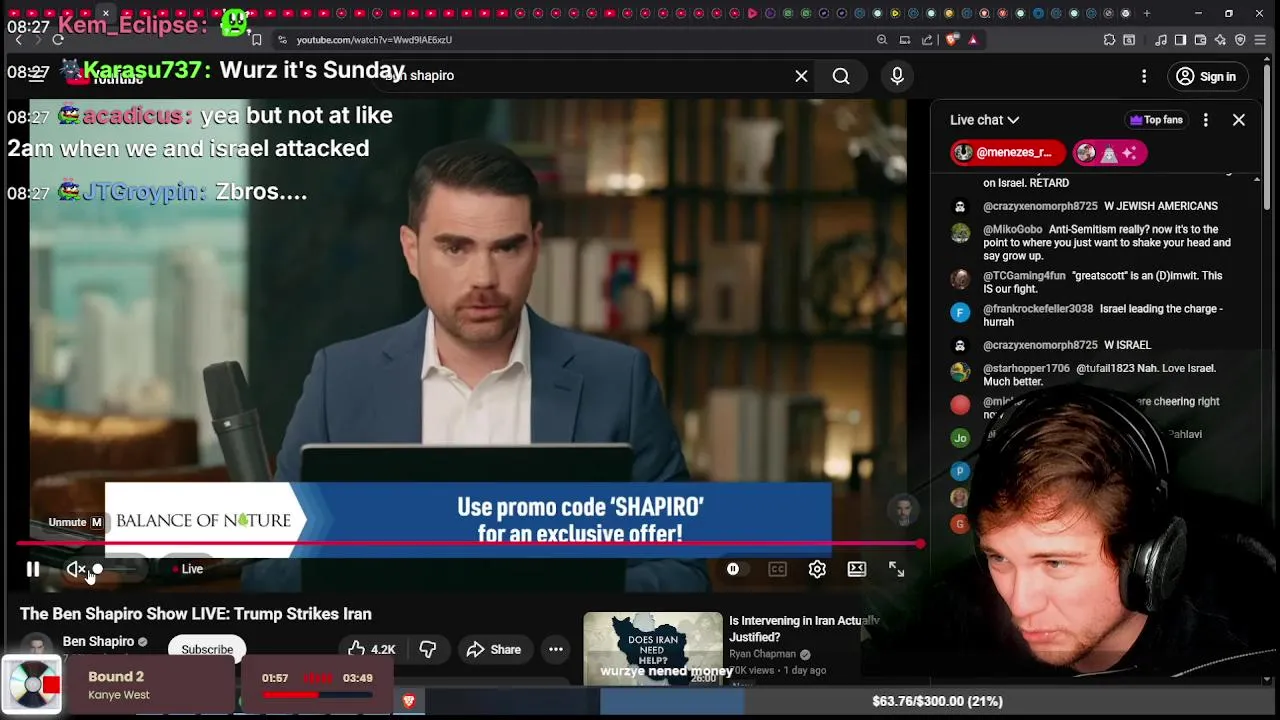Open a new browser tab
The height and width of the screenshot is (720, 1280).
click(x=1147, y=14)
